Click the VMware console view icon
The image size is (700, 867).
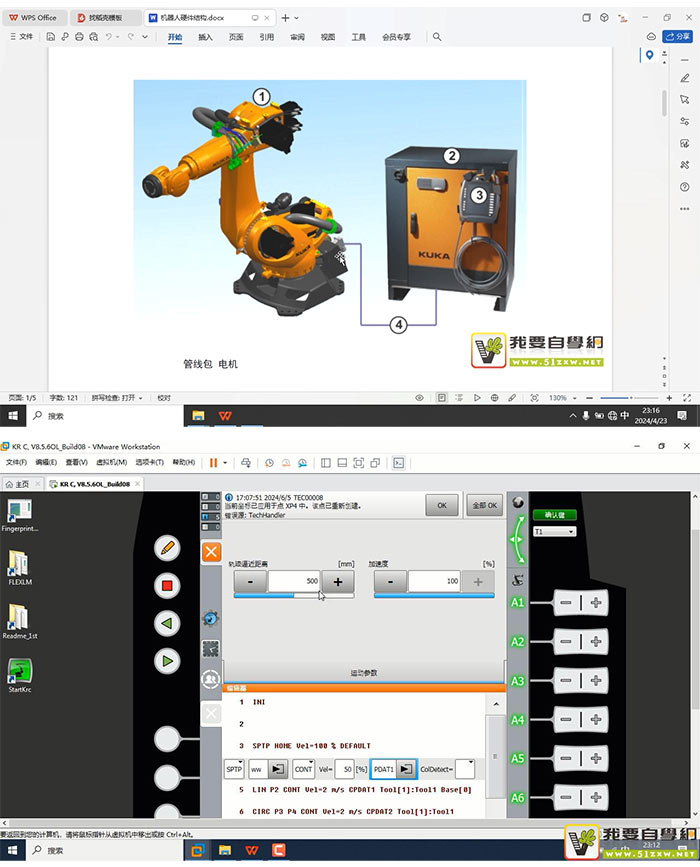tap(399, 463)
